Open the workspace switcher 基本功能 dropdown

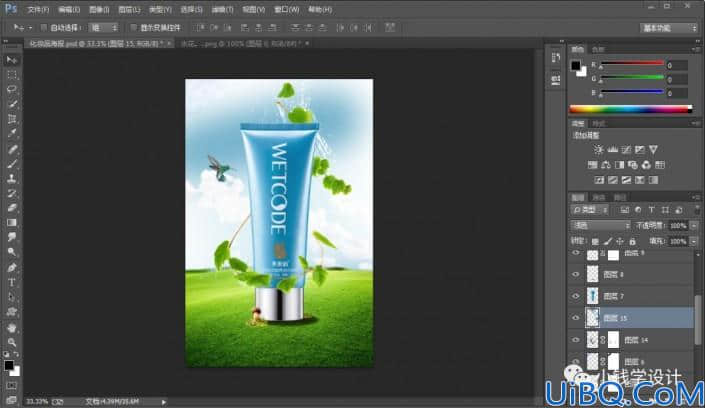pos(669,28)
